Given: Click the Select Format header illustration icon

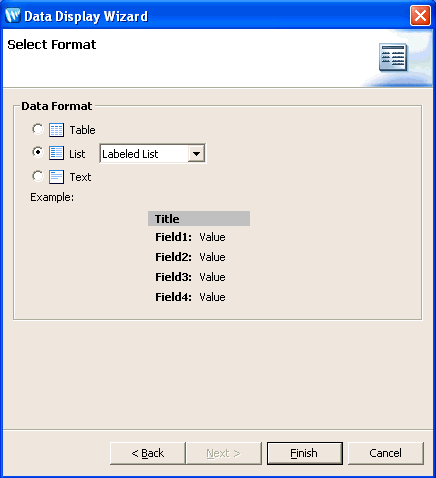Looking at the screenshot, I should click(x=393, y=57).
